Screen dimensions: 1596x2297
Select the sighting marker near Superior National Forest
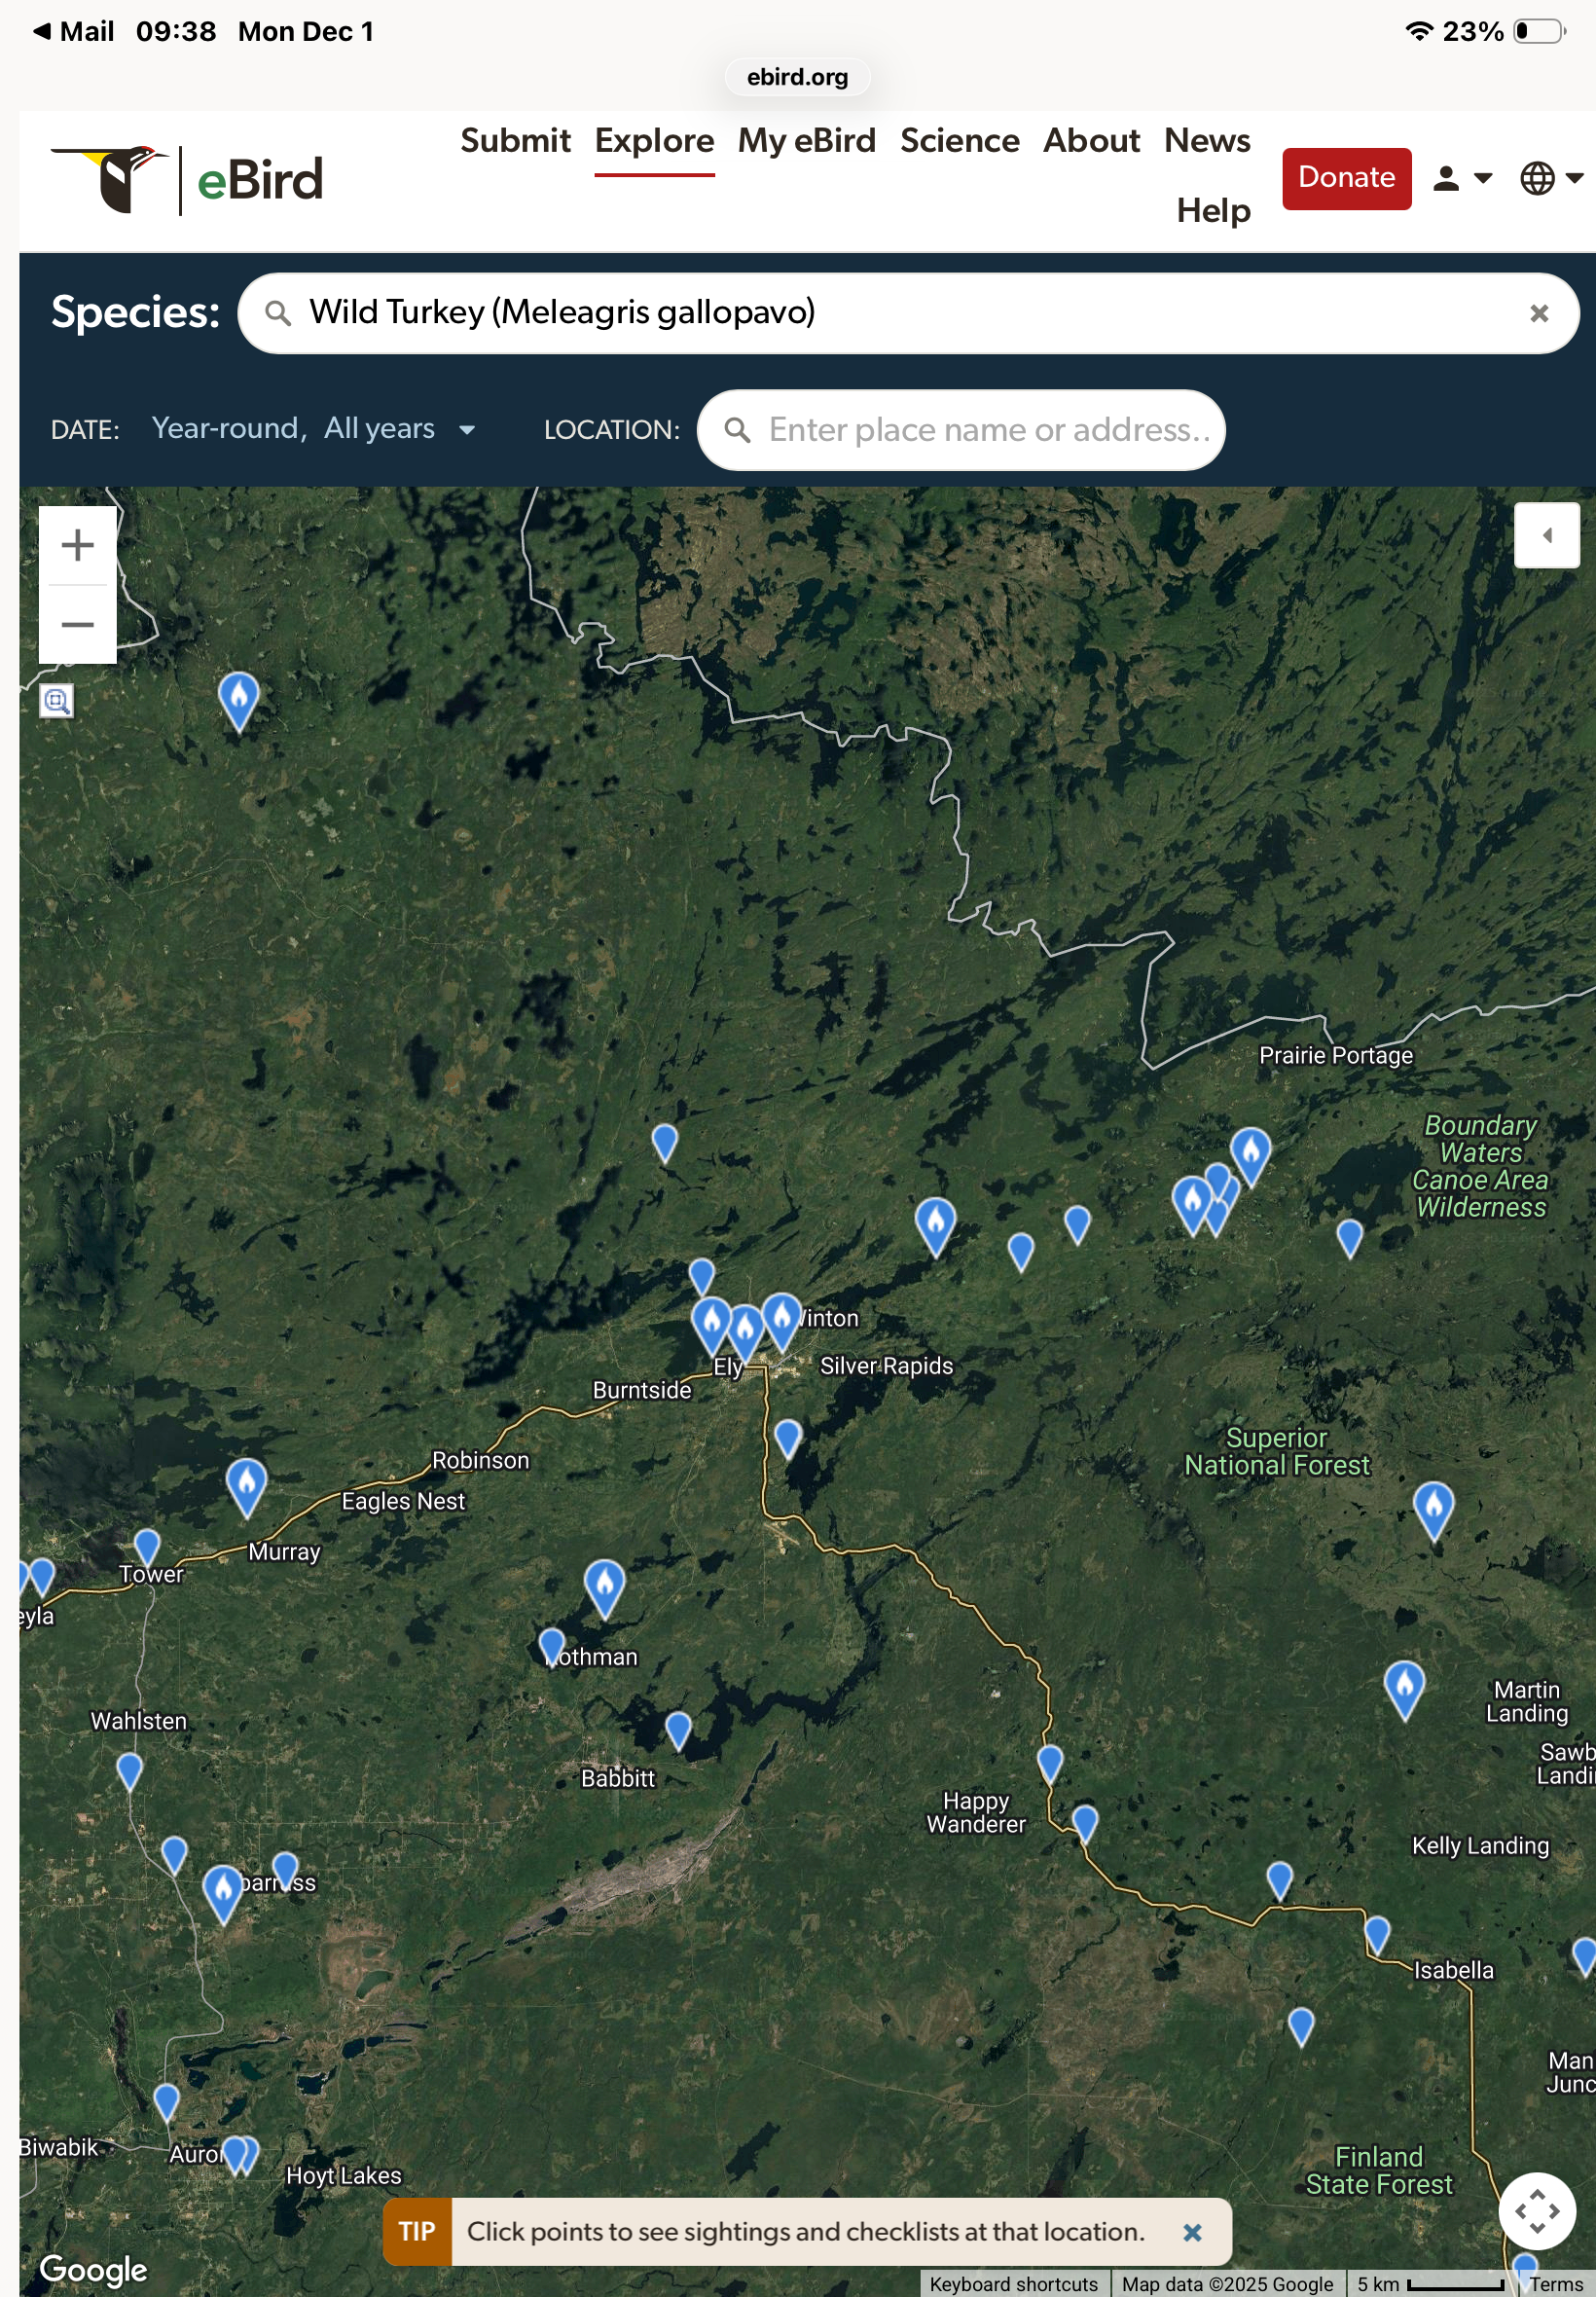(1432, 1505)
